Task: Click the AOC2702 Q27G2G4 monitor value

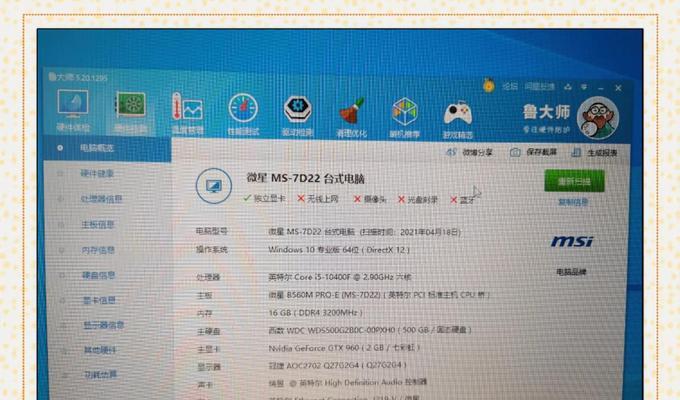Action: pyautogui.click(x=337, y=365)
